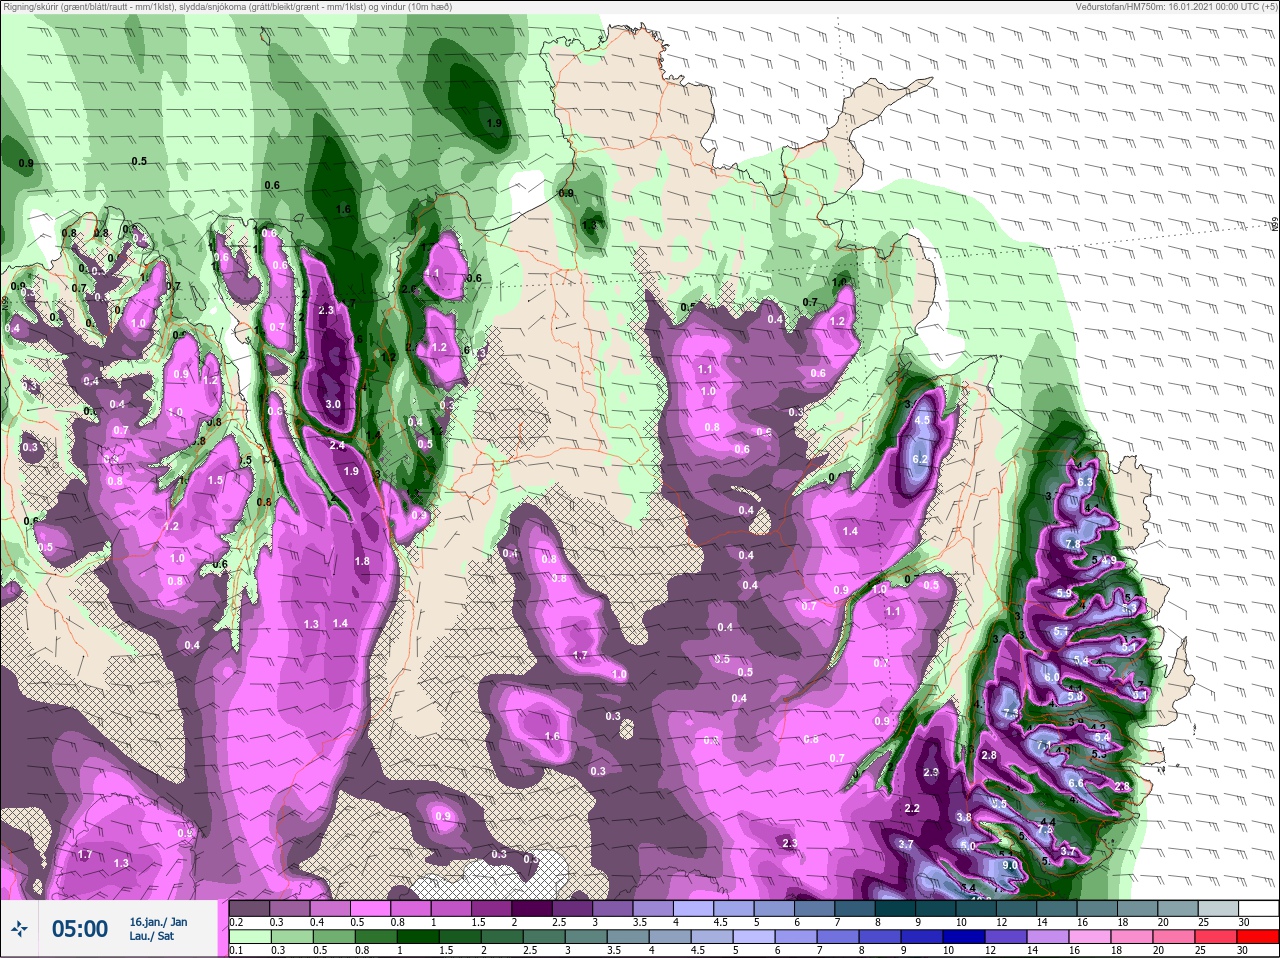Click the Veðurstofan star logo icon
The width and height of the screenshot is (1280, 958).
(19, 929)
